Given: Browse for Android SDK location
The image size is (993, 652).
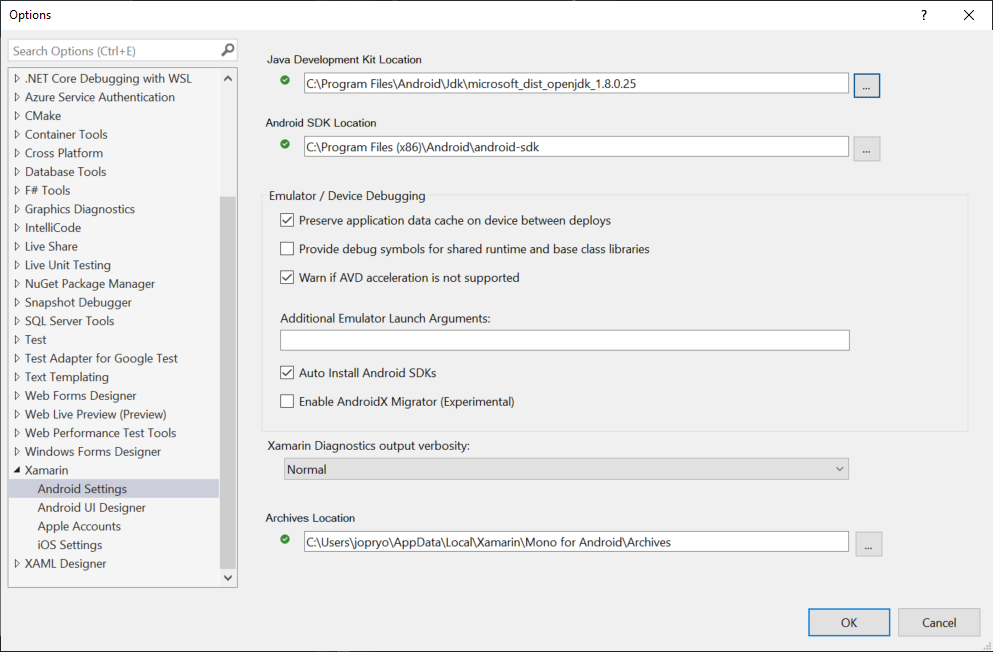Looking at the screenshot, I should pyautogui.click(x=866, y=149).
